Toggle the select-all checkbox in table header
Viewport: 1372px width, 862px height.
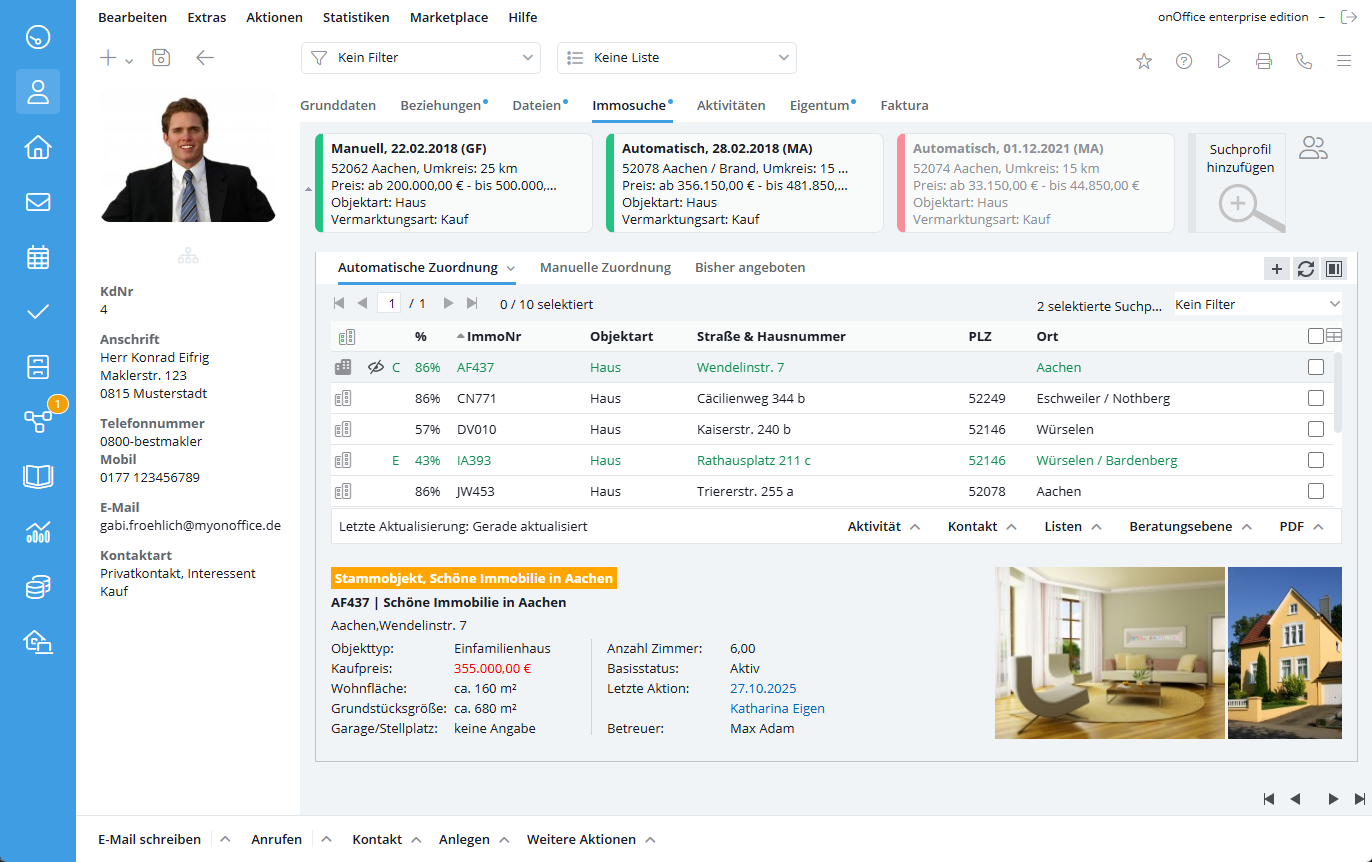[1316, 336]
